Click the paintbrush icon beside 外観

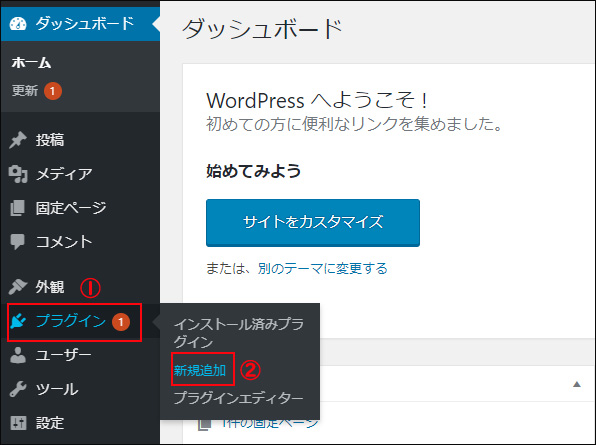17,287
